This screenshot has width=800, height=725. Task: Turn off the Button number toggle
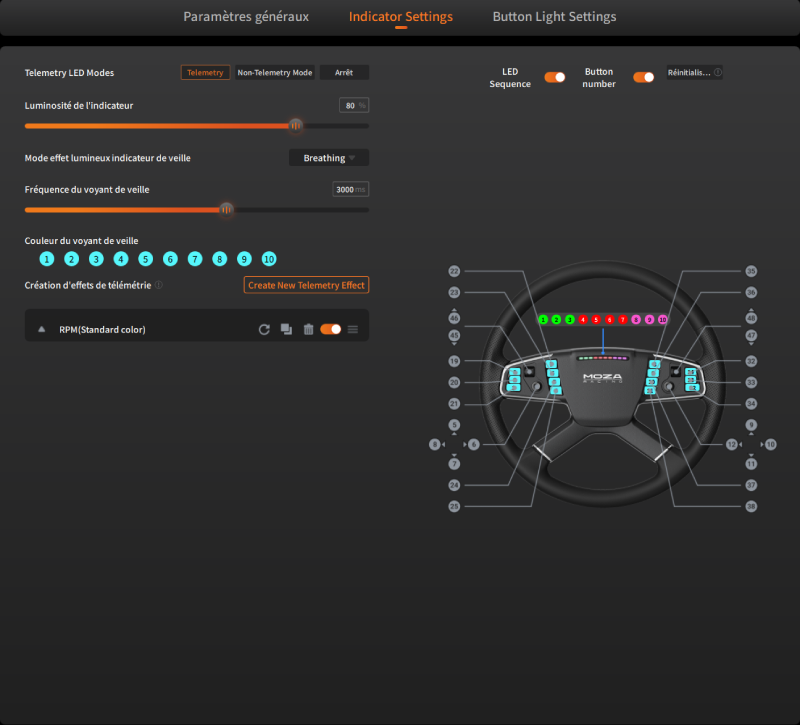click(x=644, y=77)
